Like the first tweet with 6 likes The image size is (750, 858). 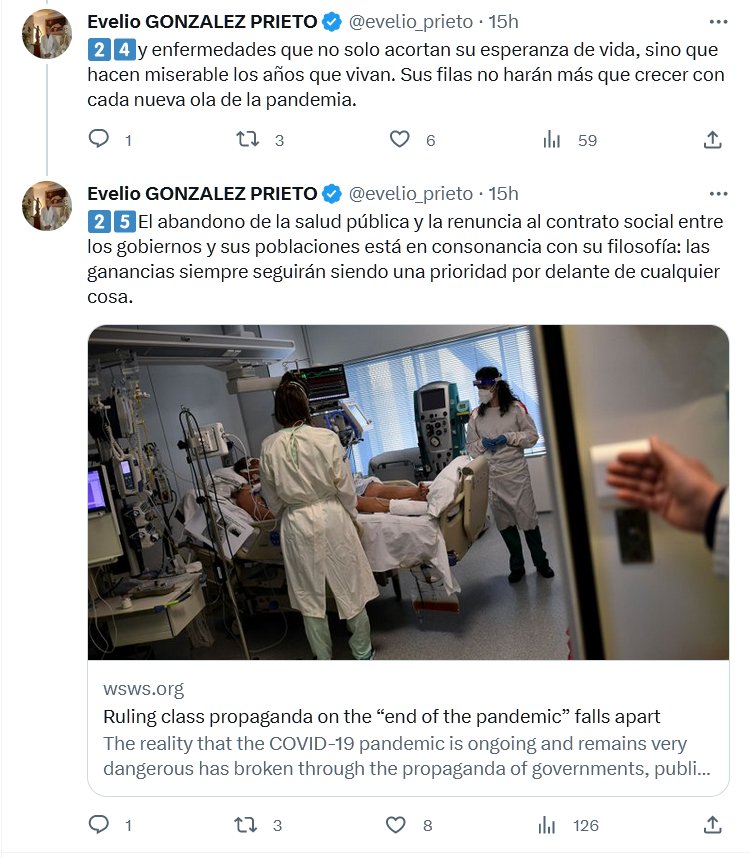[x=400, y=140]
